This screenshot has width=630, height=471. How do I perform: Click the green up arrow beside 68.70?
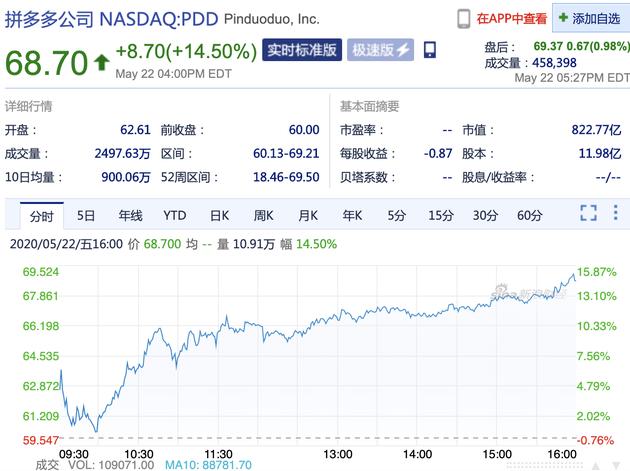(102, 62)
